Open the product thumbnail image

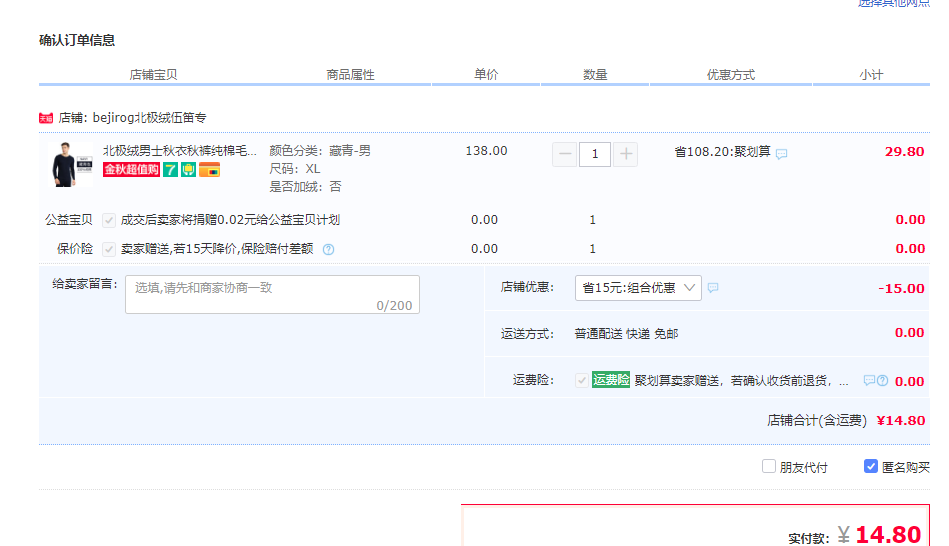click(70, 164)
